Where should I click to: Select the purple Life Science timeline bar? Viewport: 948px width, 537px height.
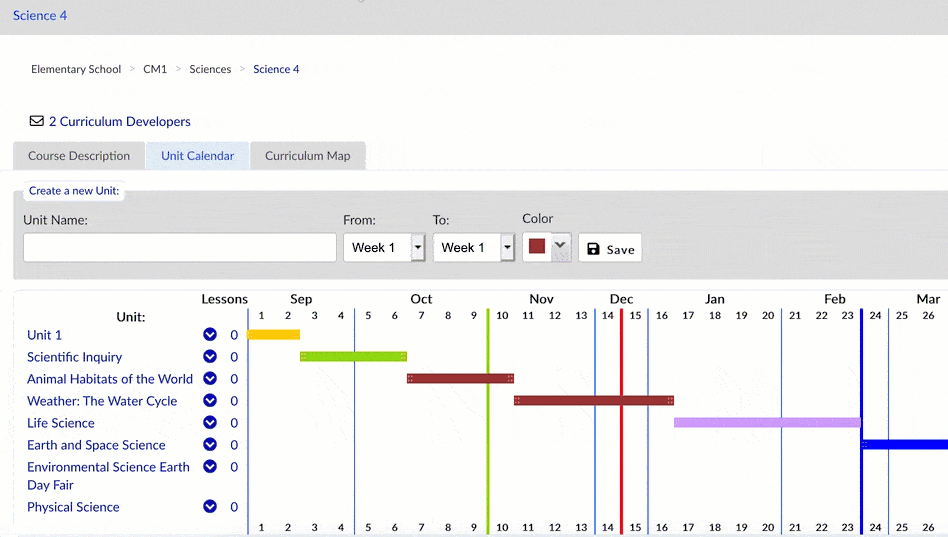(x=766, y=423)
